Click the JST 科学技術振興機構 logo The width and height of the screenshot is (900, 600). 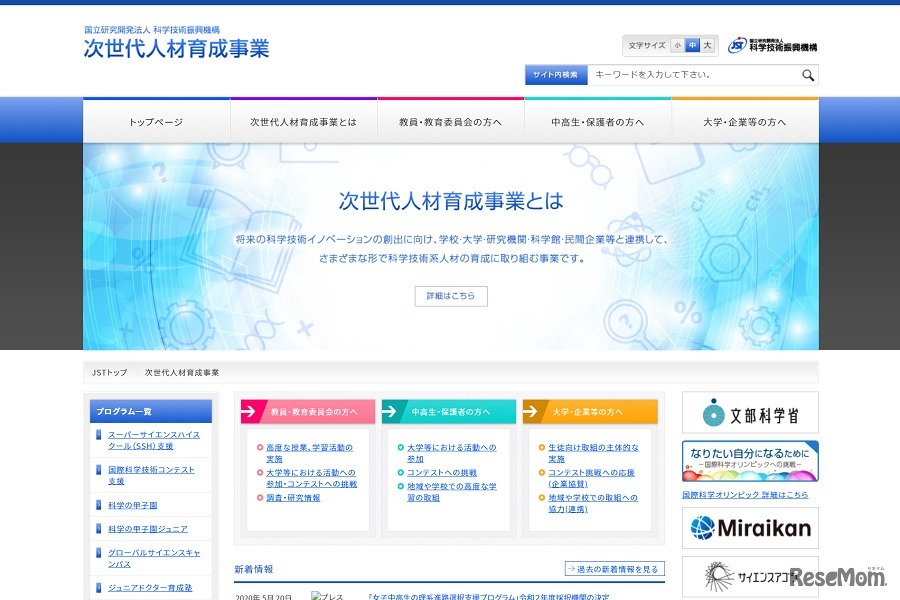coord(773,42)
